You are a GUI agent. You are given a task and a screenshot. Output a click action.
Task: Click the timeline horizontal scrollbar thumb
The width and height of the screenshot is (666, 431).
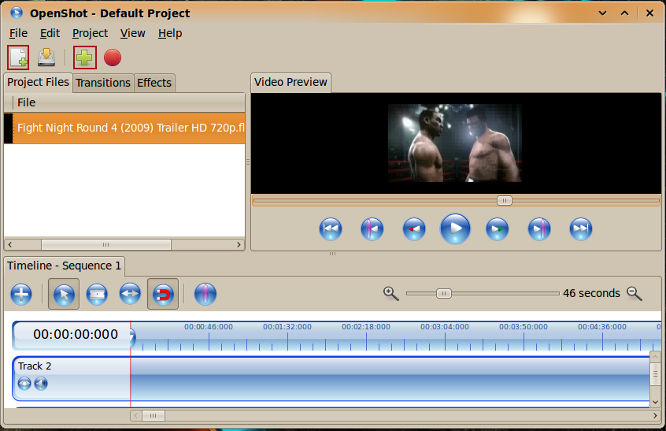click(x=153, y=416)
